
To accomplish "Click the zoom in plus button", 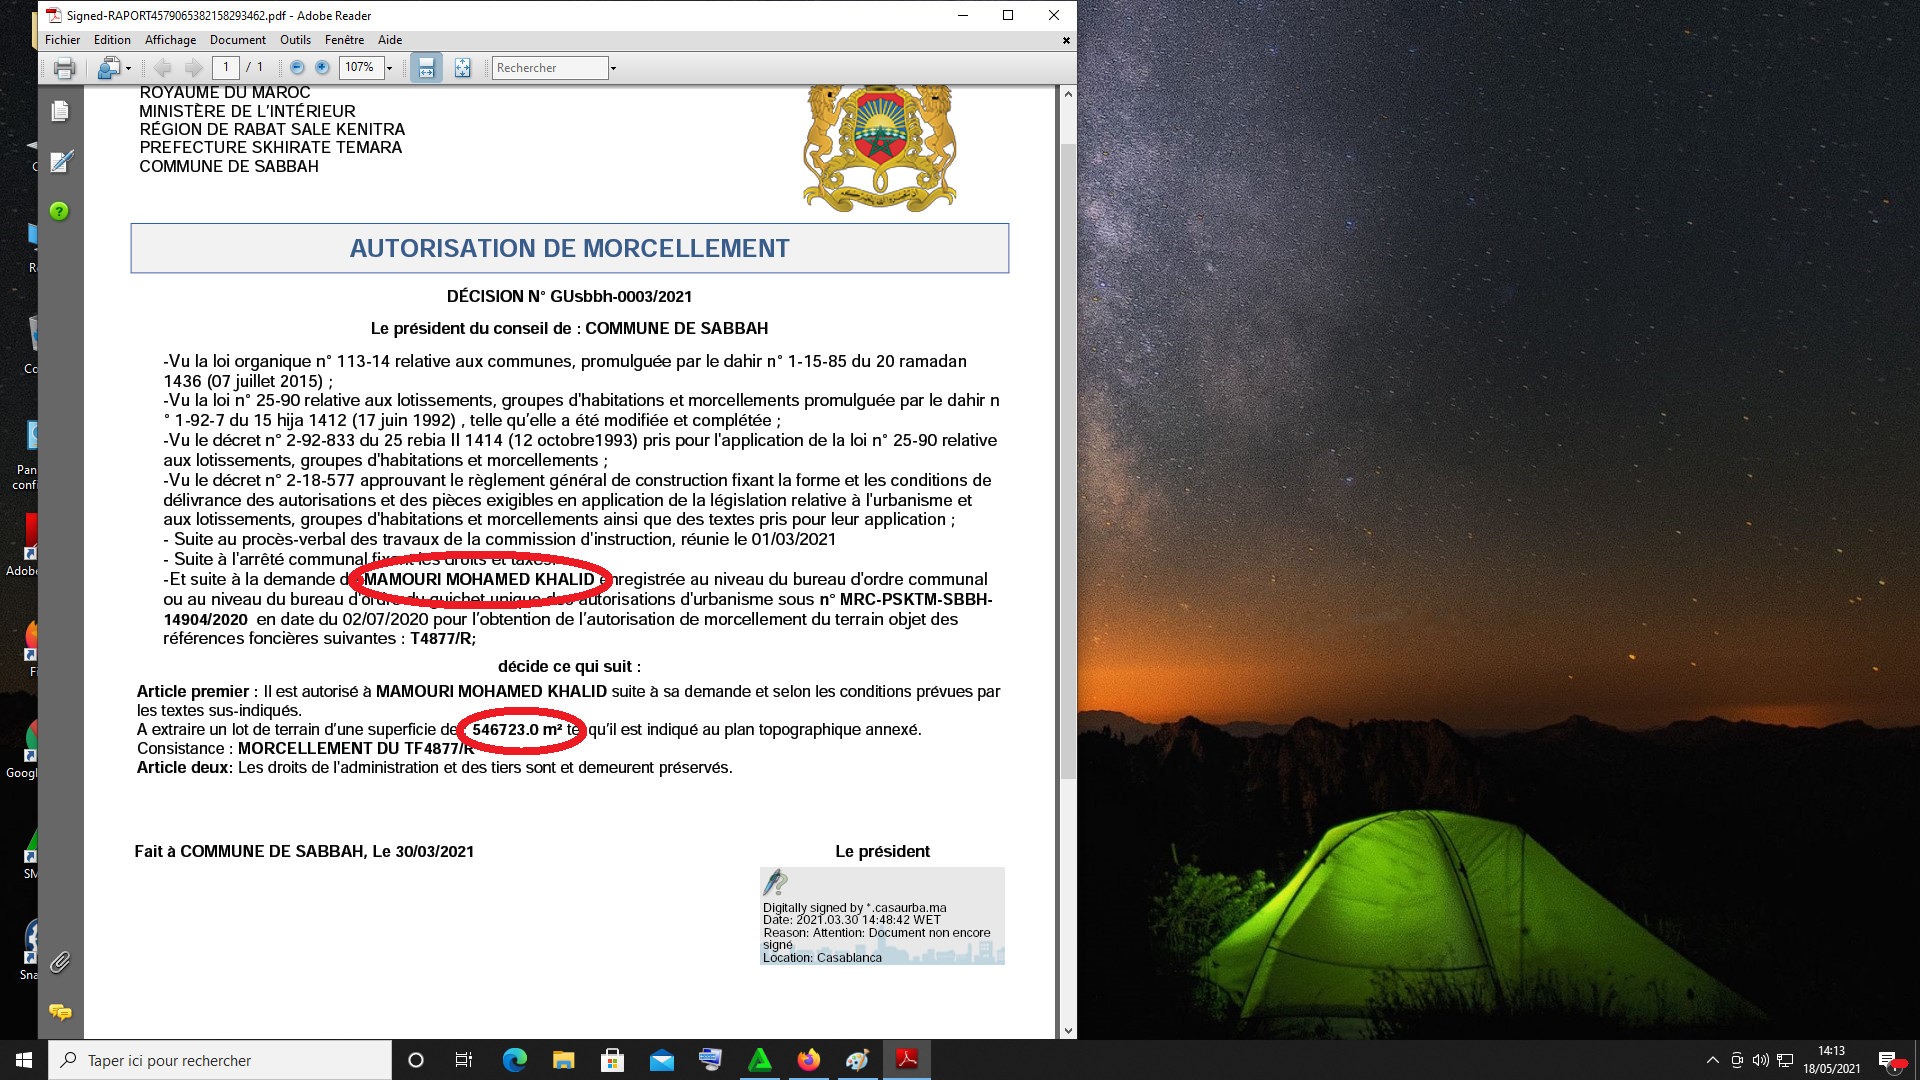I will point(322,68).
